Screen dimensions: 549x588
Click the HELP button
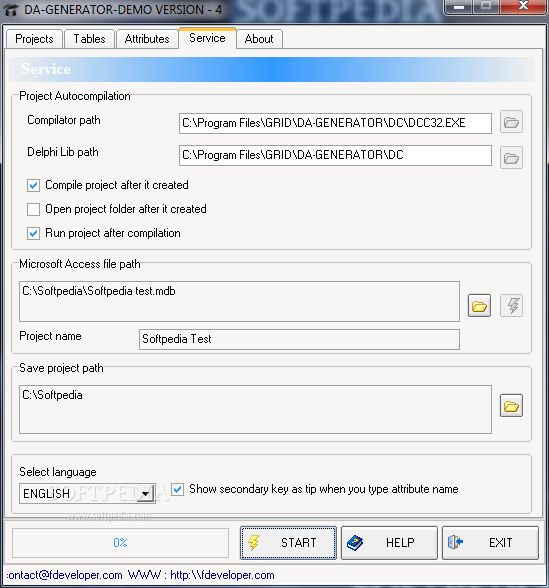[389, 543]
